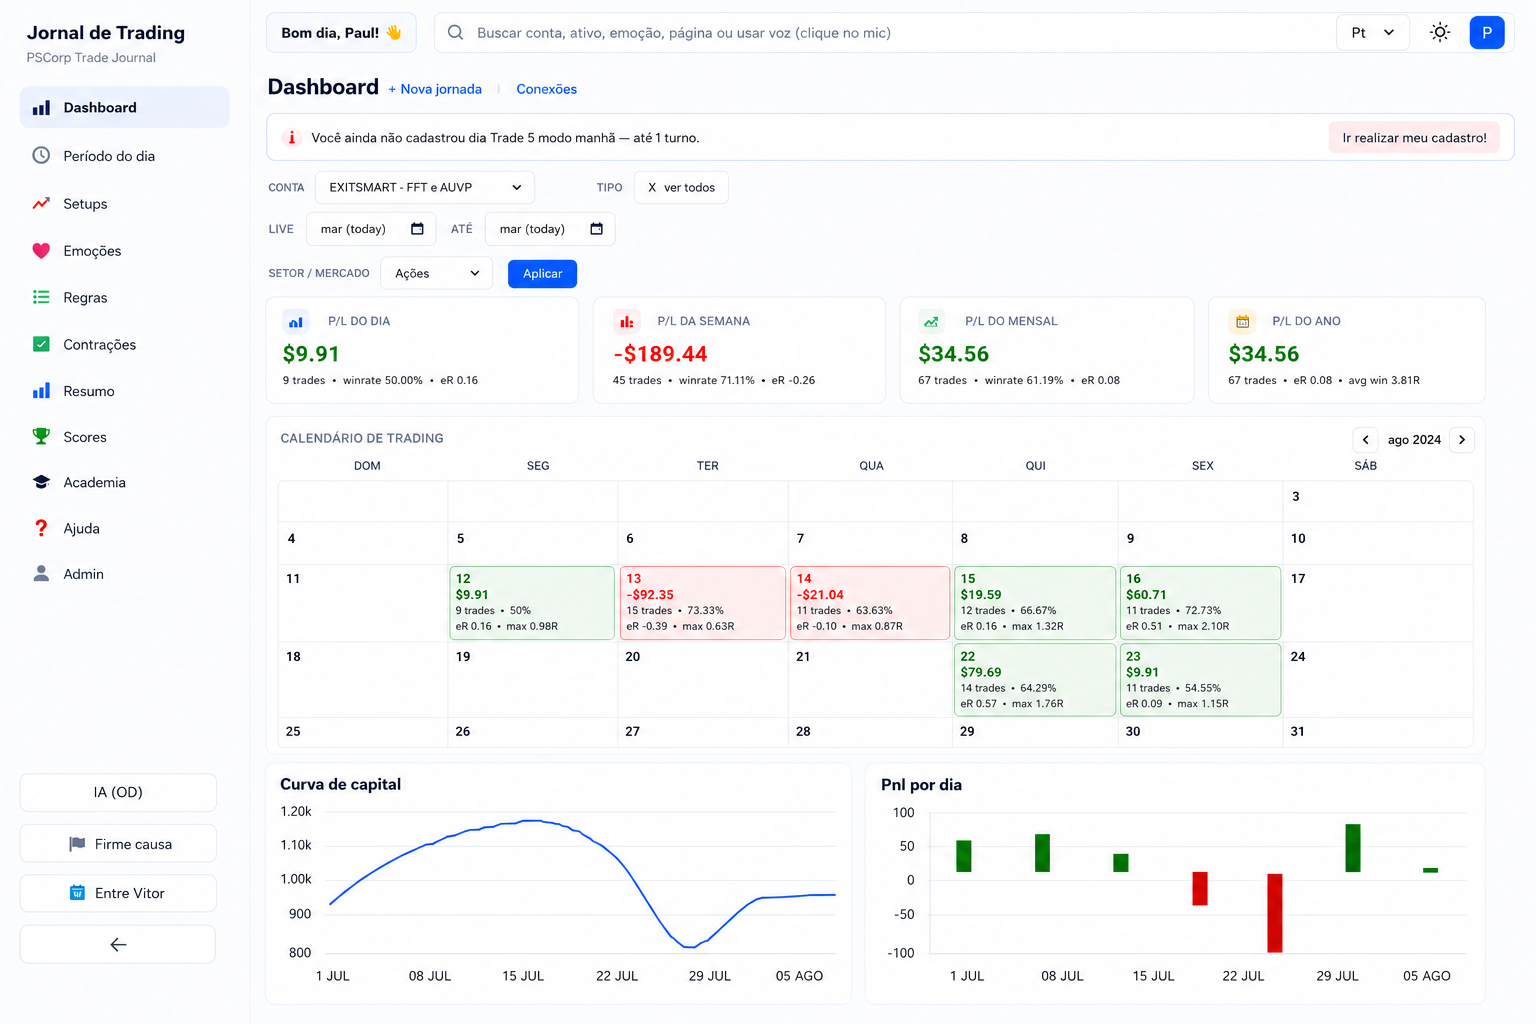This screenshot has width=1536, height=1024.
Task: Clear the 'ver todos' tipo filter
Action: click(652, 187)
